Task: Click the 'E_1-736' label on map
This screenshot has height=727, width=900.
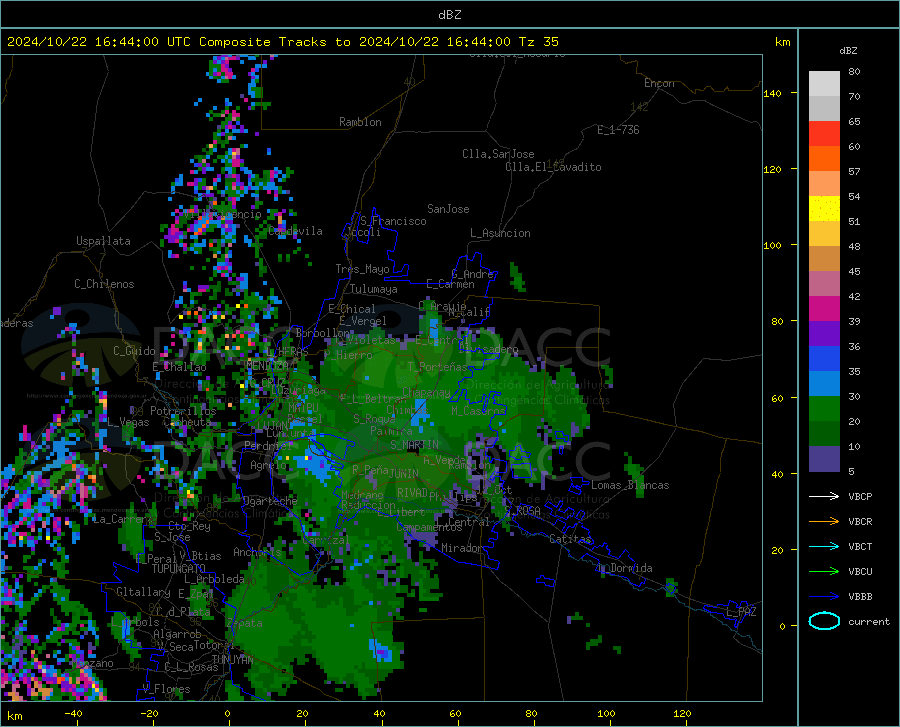Action: coord(618,130)
